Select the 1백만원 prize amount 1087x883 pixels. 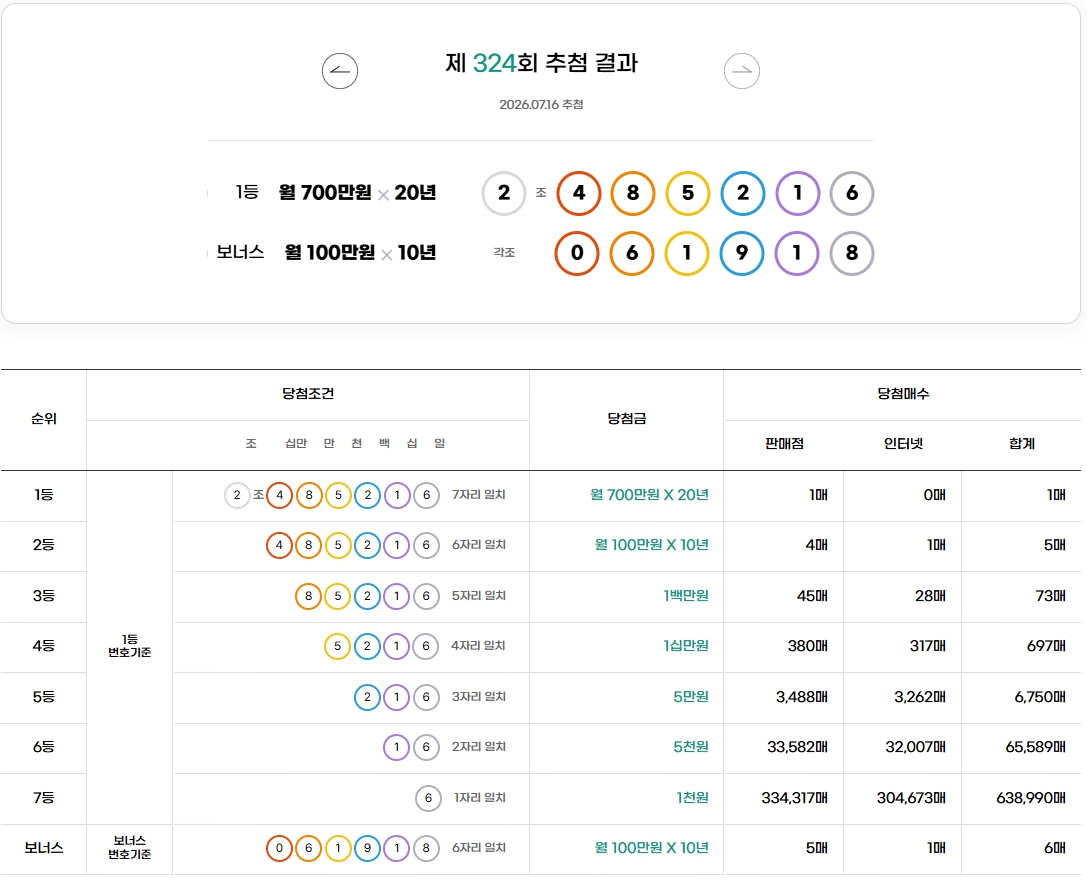[686, 596]
